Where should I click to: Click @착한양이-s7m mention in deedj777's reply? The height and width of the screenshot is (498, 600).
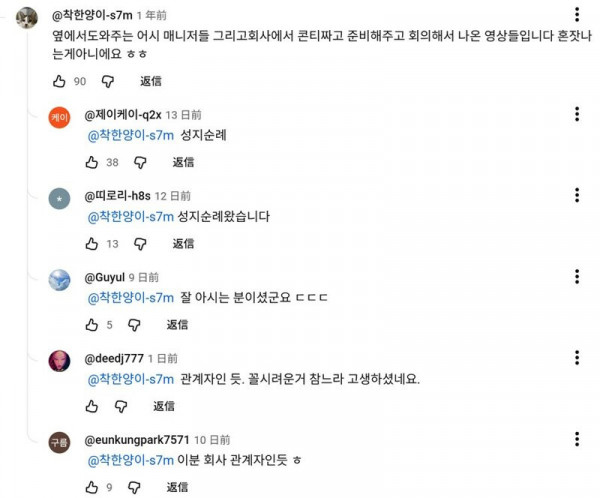[131, 379]
